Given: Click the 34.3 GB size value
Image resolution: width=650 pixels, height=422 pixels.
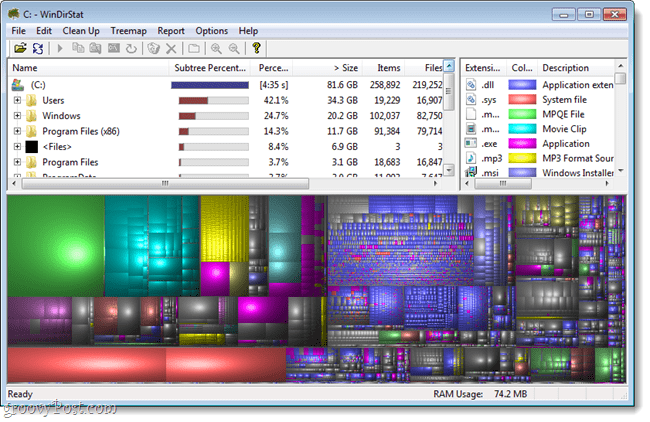Looking at the screenshot, I should (x=342, y=100).
